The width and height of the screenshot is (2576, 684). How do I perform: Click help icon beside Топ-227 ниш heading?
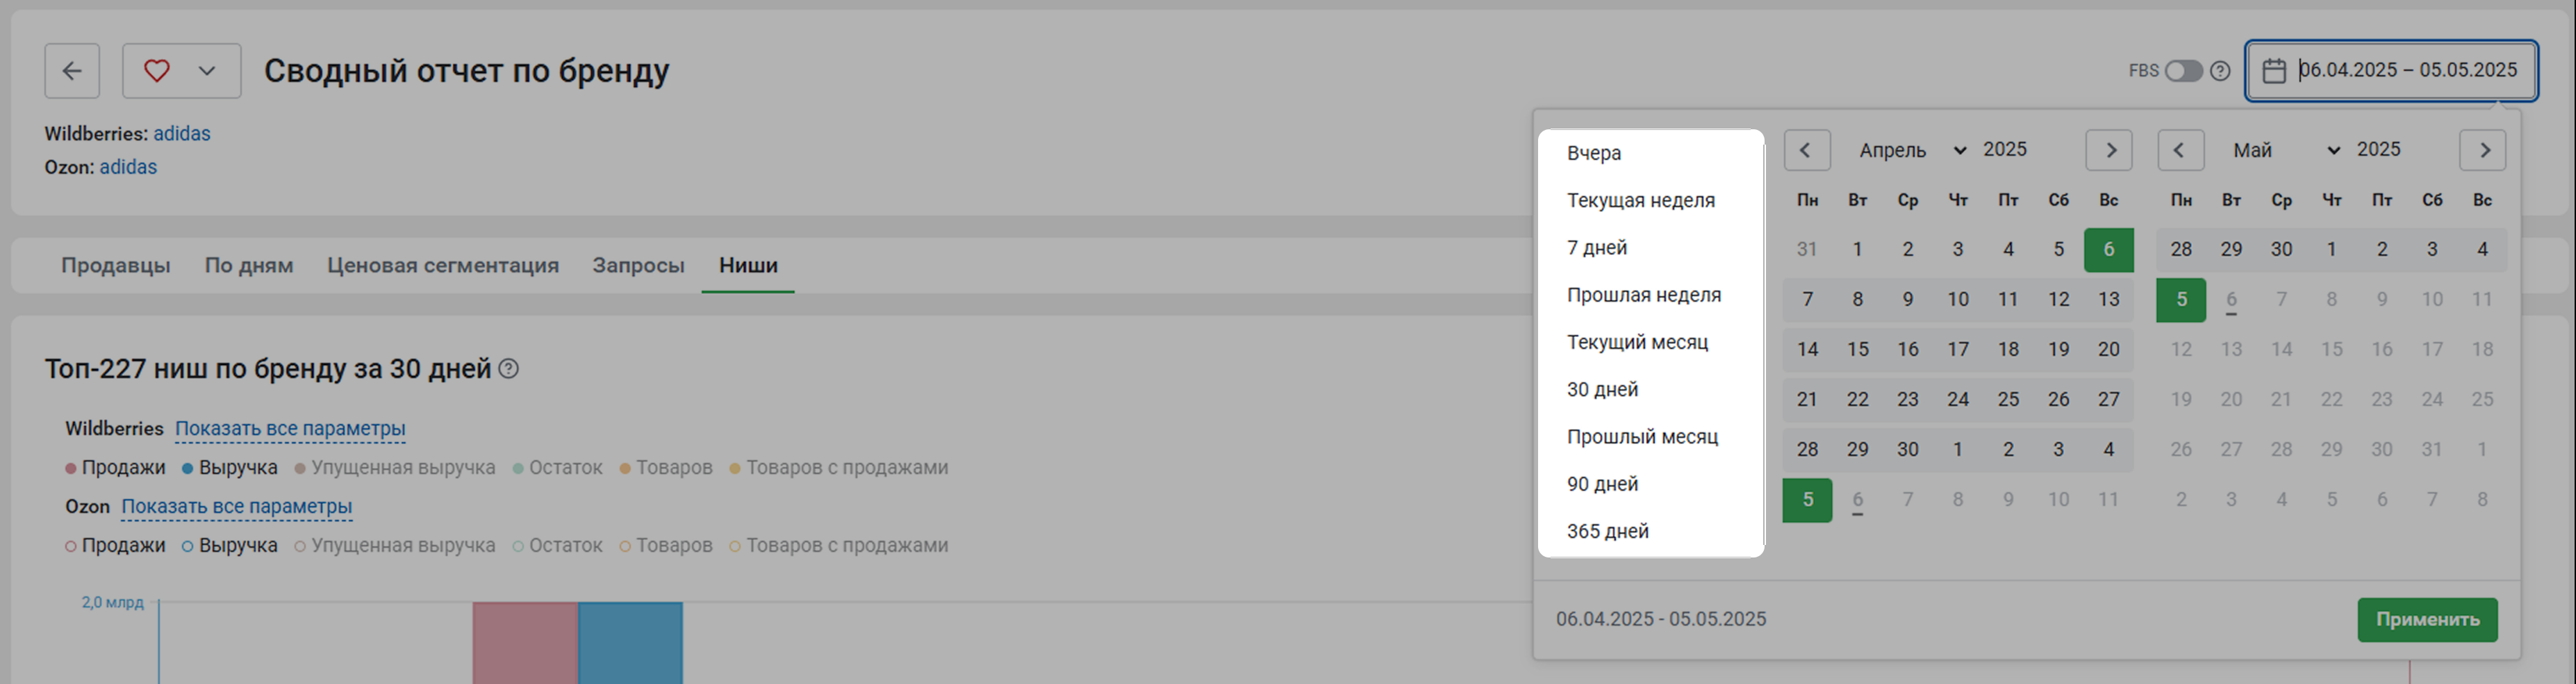pos(509,369)
